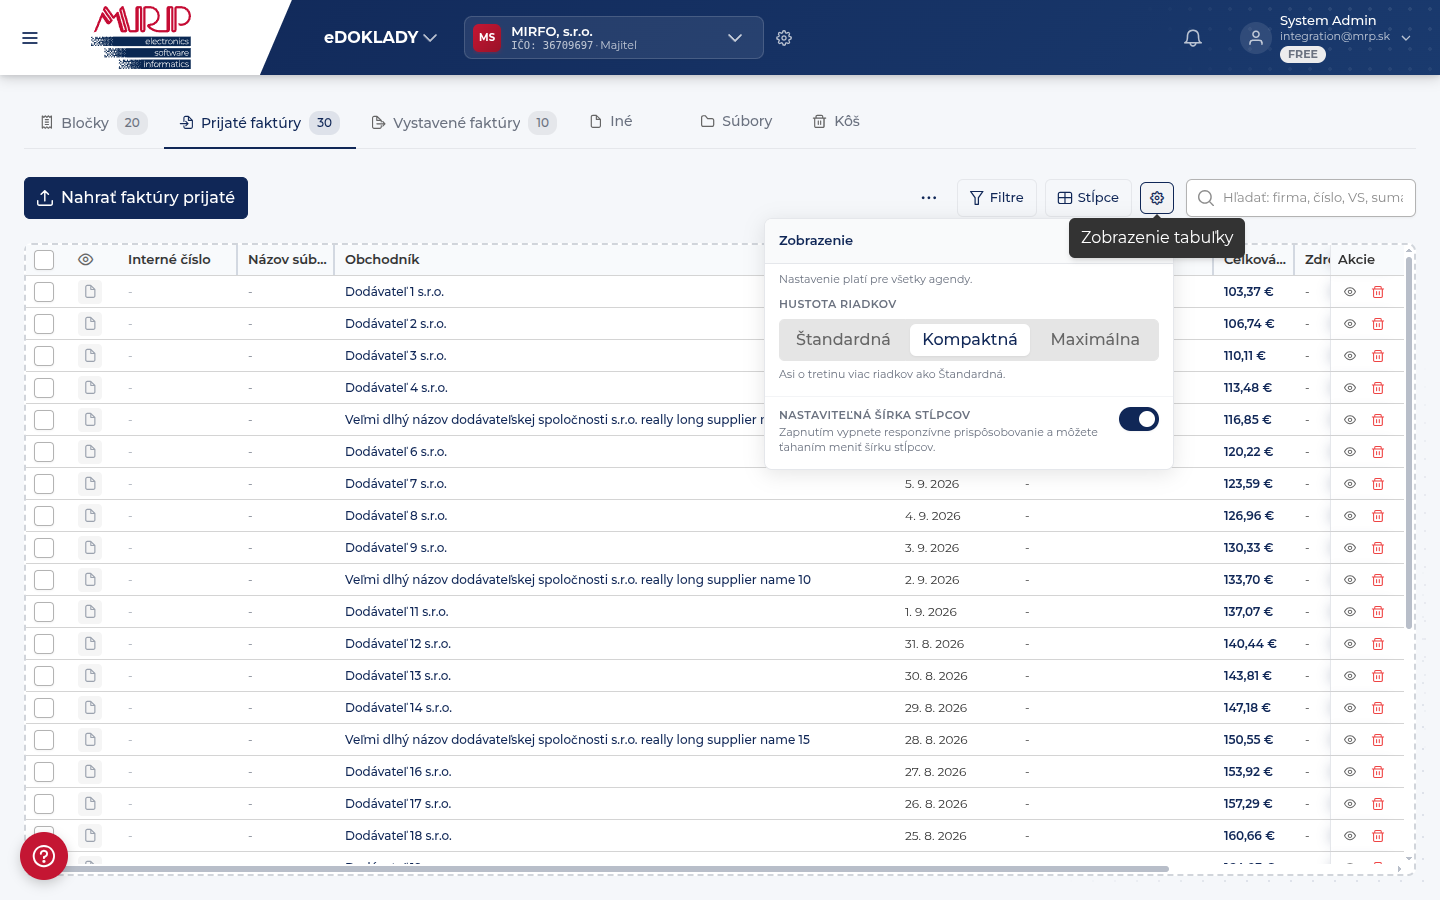Open the hamburger navigation menu

click(30, 38)
